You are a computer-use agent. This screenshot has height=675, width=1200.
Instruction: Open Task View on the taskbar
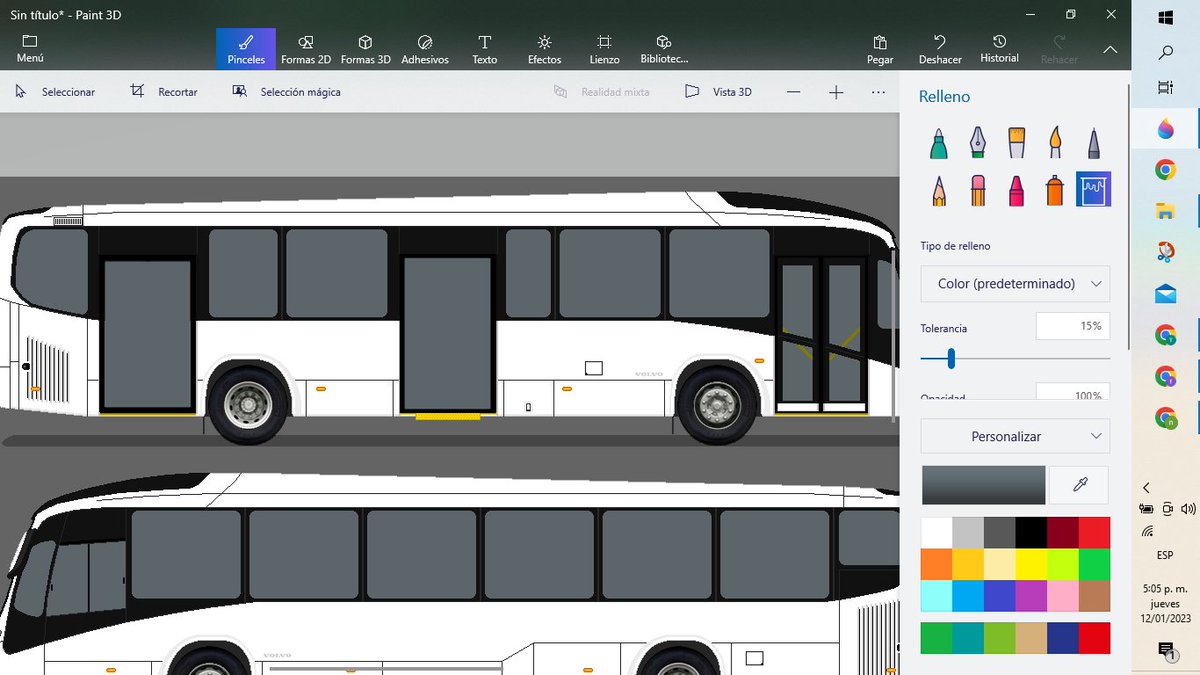1165,88
